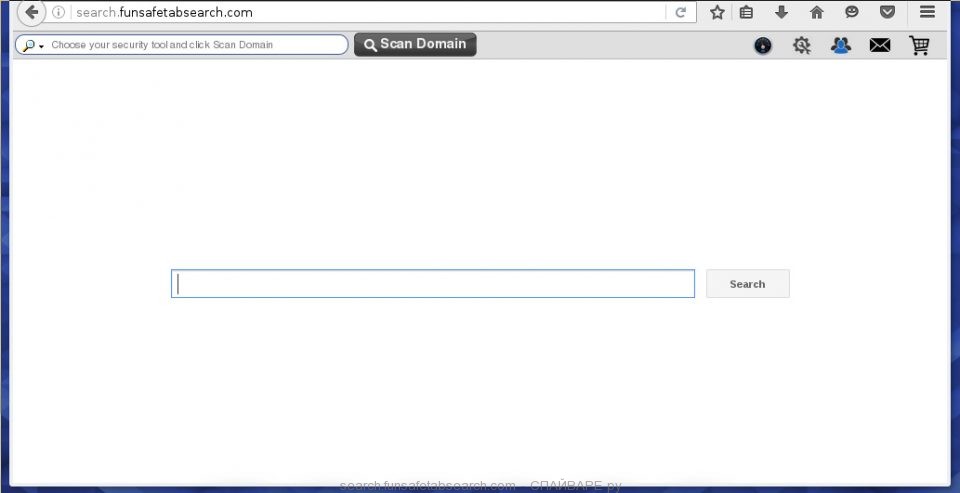Open the hamburger menu
This screenshot has height=493, width=960.
click(x=927, y=13)
